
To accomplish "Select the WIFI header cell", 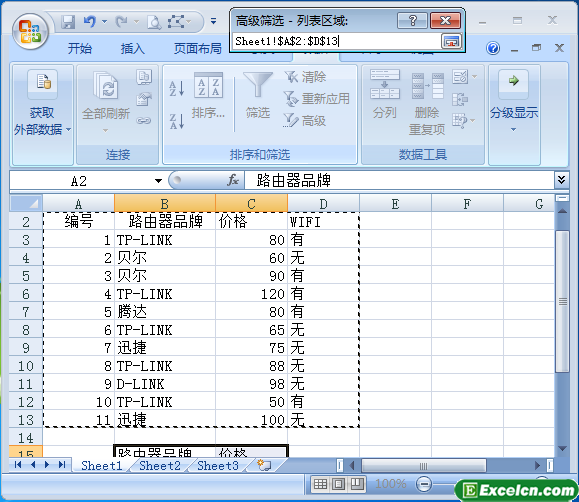I will [x=323, y=222].
